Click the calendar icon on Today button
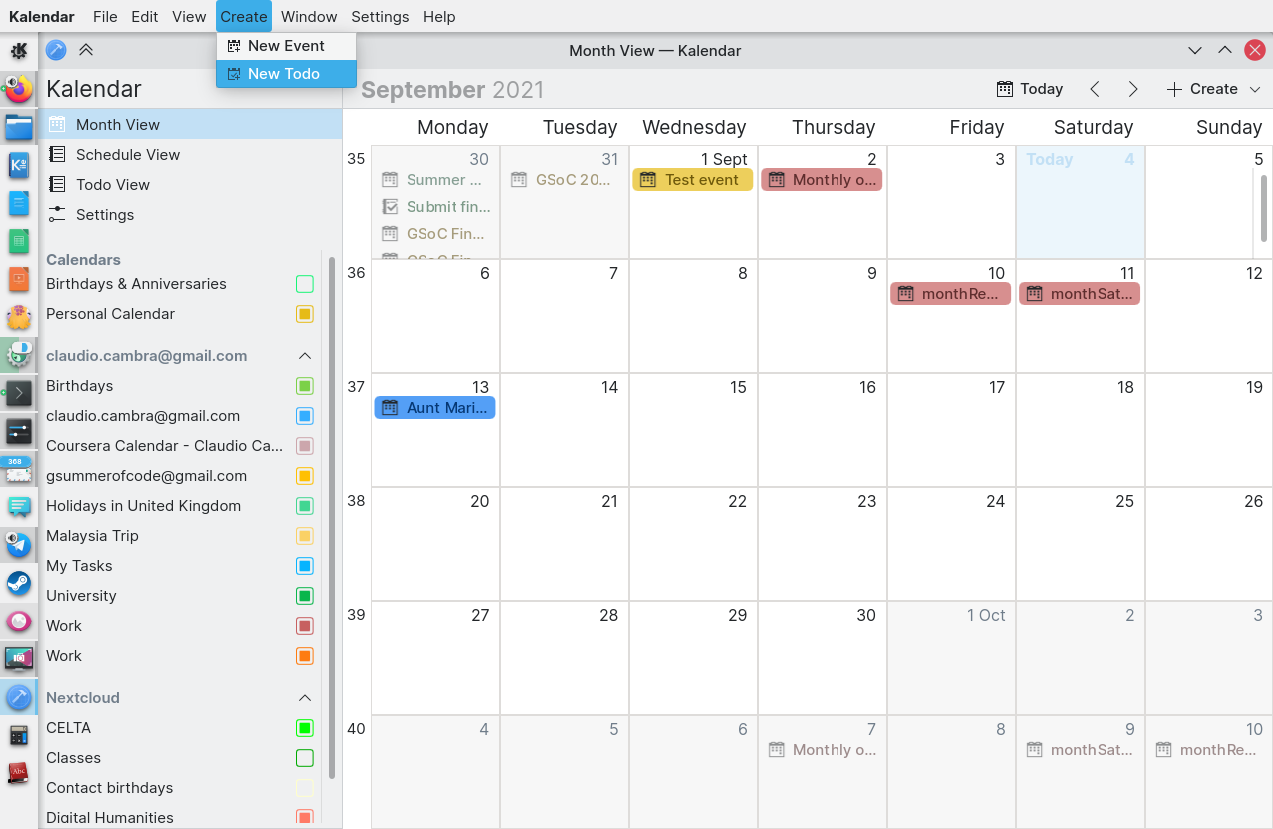Viewport: 1273px width, 829px height. pyautogui.click(x=1005, y=89)
